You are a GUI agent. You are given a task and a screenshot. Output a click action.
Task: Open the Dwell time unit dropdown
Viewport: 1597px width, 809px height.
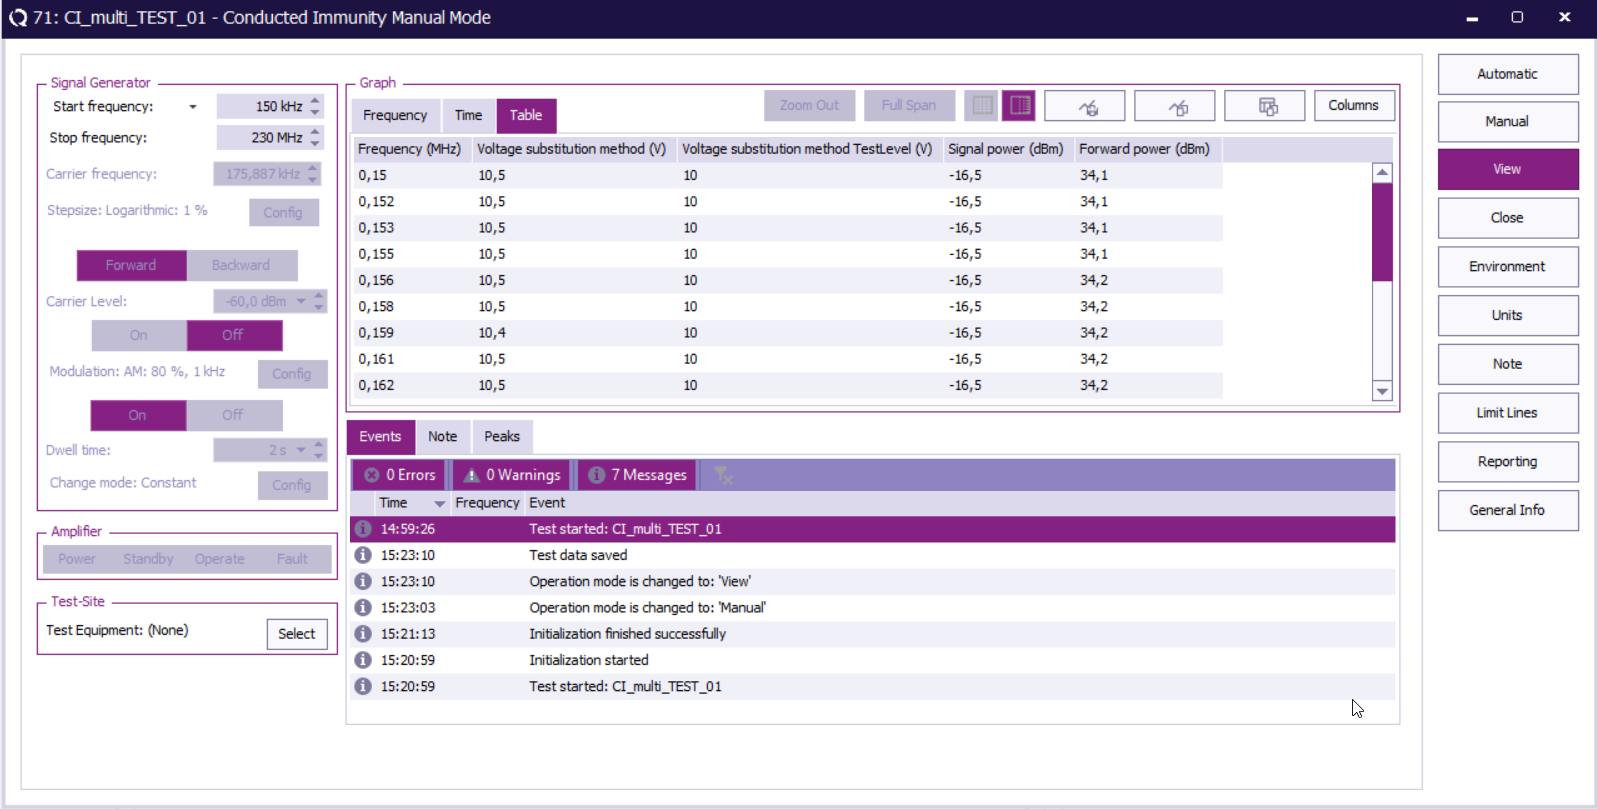click(x=301, y=450)
